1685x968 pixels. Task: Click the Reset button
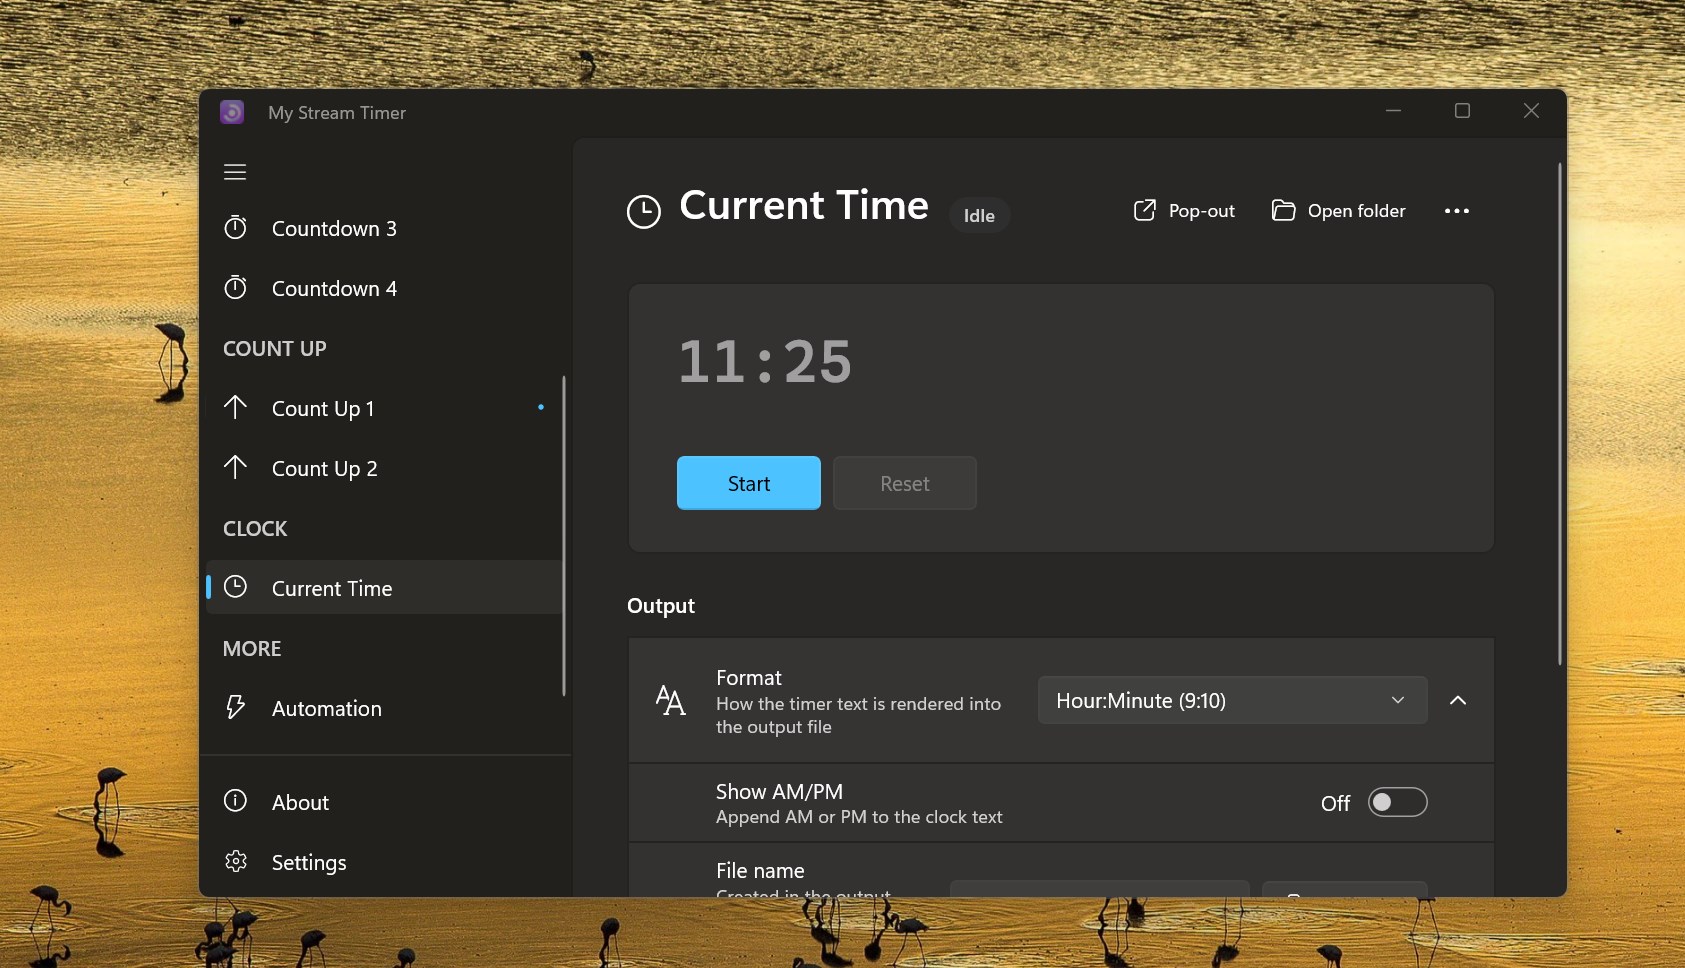pos(905,483)
